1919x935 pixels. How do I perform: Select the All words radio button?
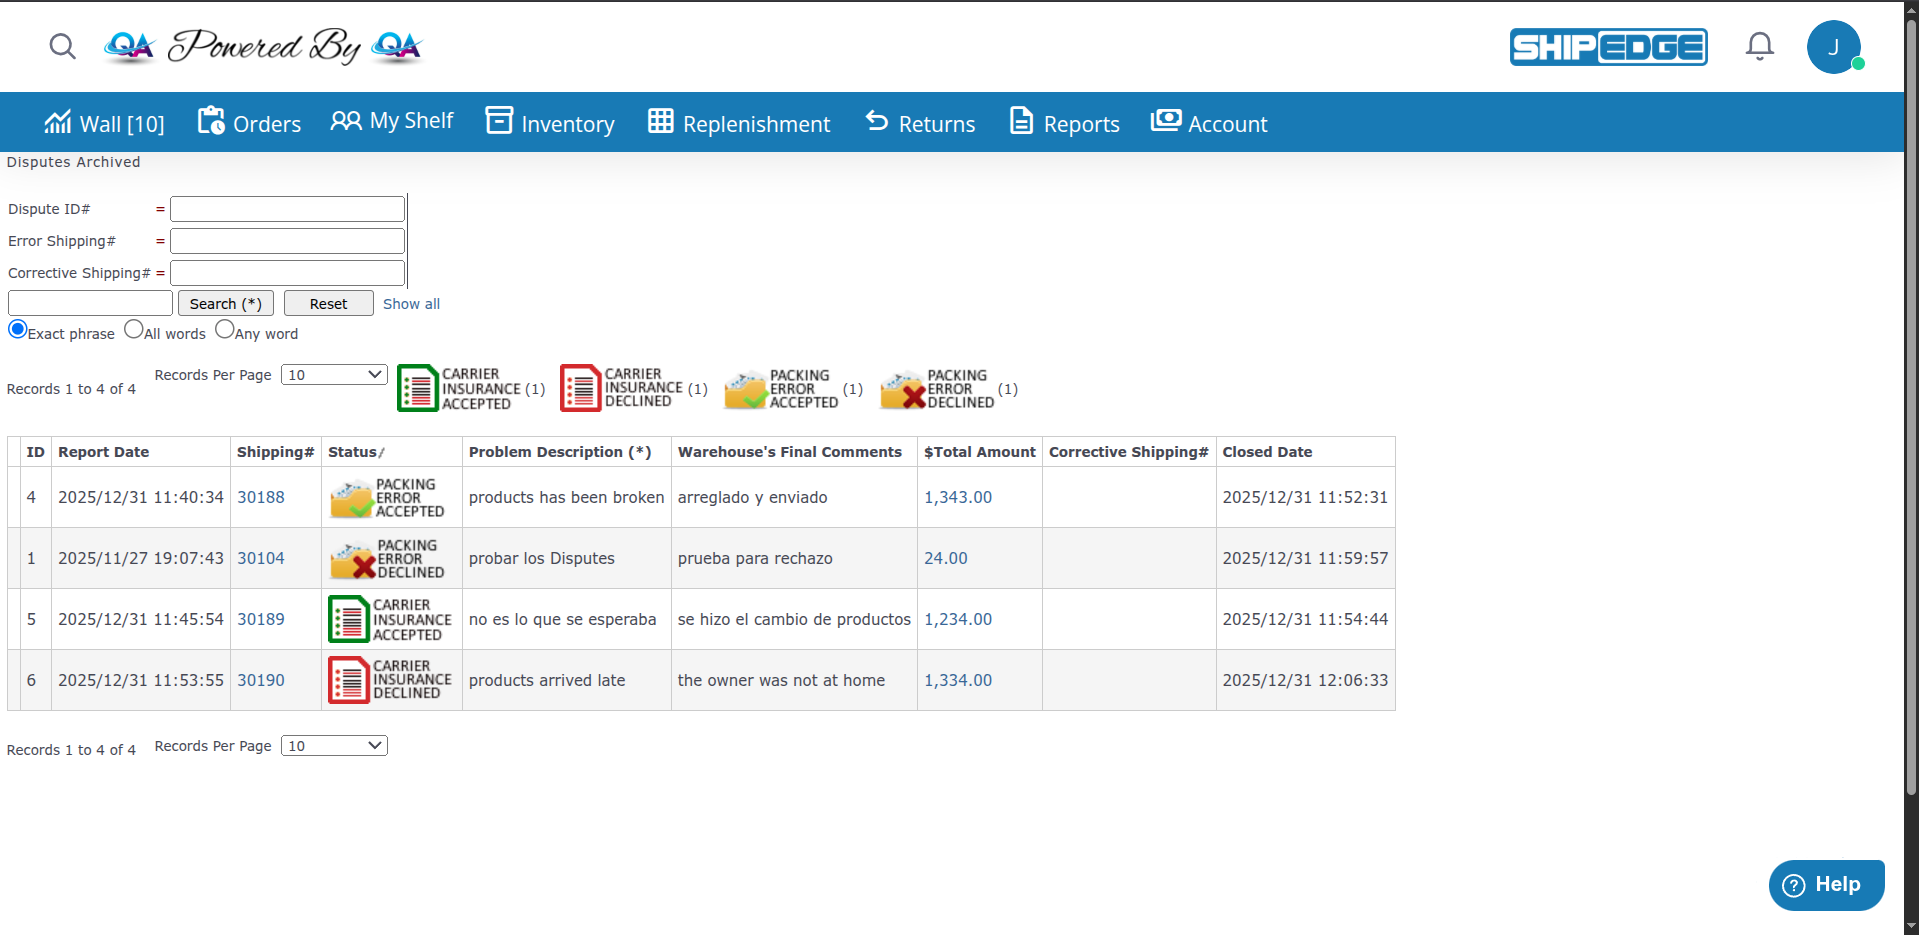134,329
